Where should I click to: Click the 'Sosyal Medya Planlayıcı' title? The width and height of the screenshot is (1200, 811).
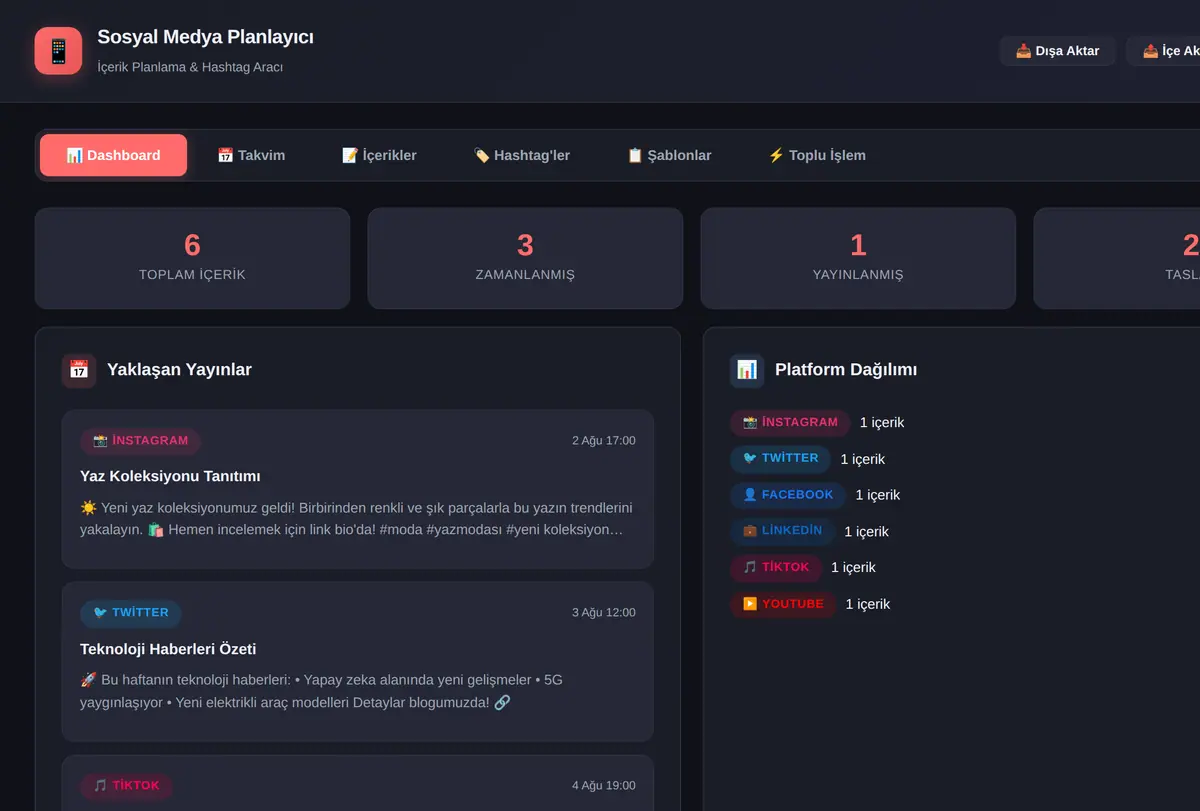pos(205,37)
